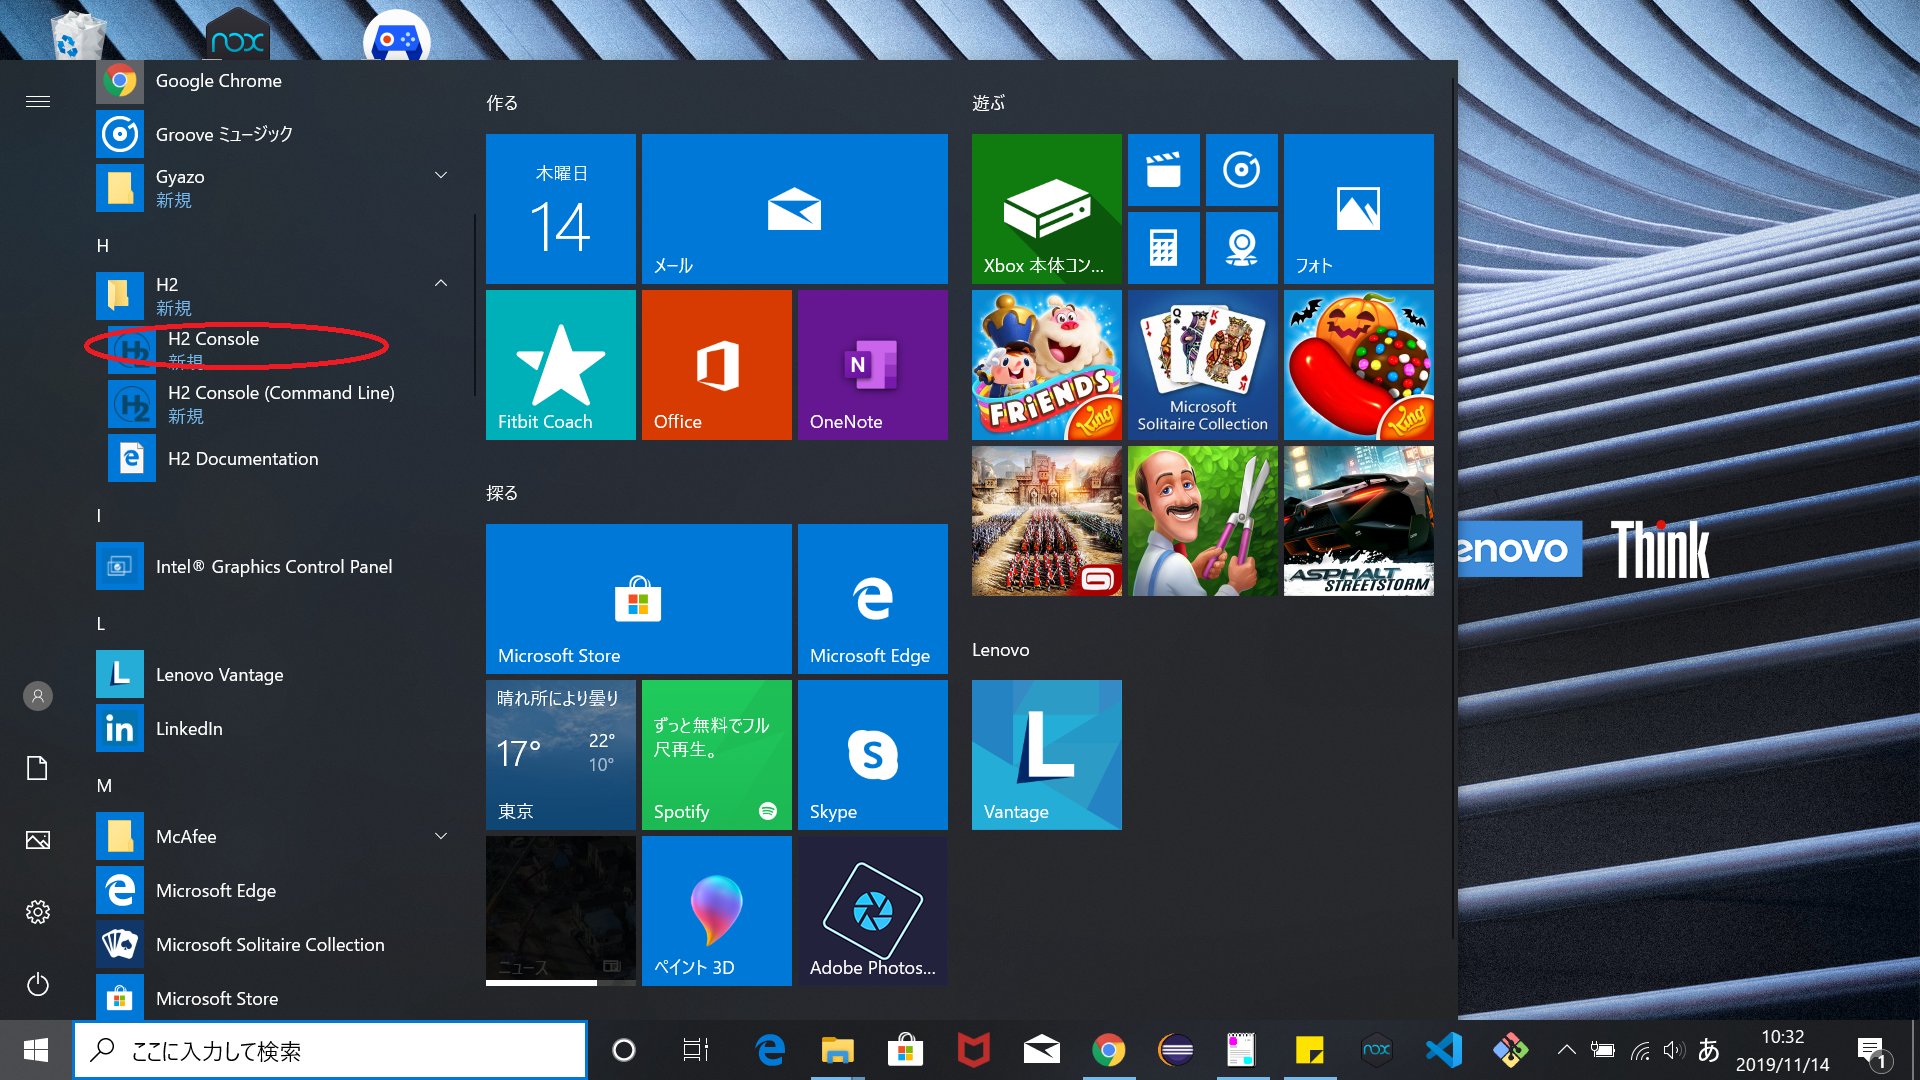The height and width of the screenshot is (1080, 1920).
Task: Click the 探る group header
Action: [x=502, y=493]
